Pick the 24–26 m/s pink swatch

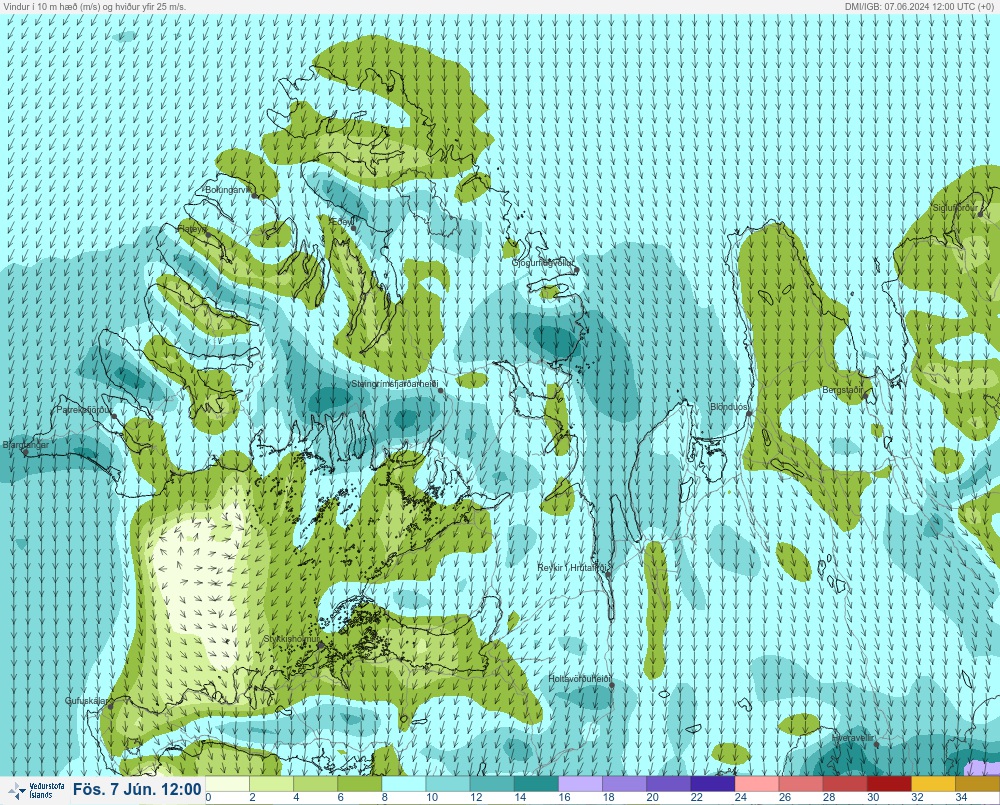click(x=757, y=784)
